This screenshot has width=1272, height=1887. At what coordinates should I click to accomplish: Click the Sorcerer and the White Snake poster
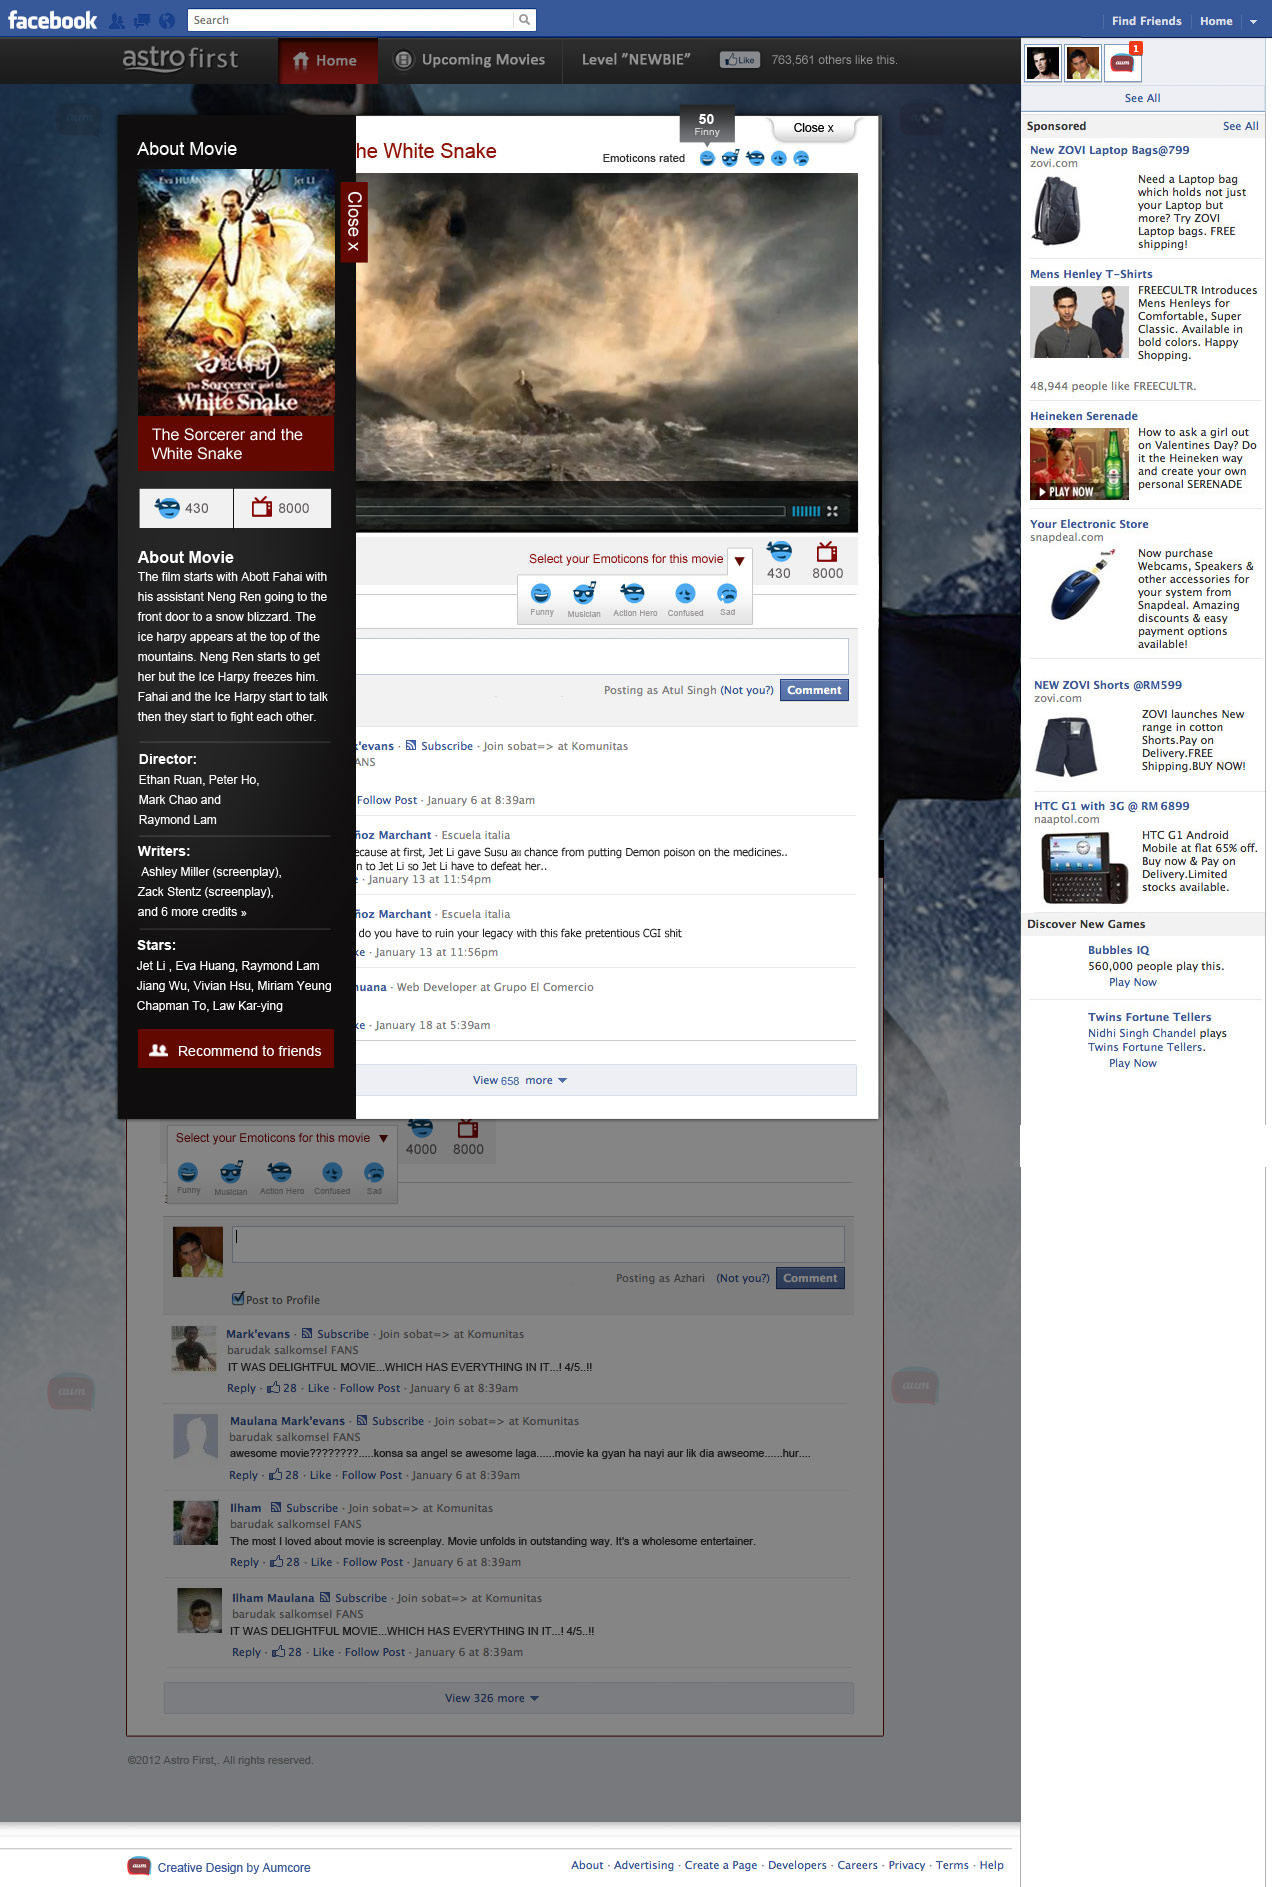pyautogui.click(x=236, y=292)
